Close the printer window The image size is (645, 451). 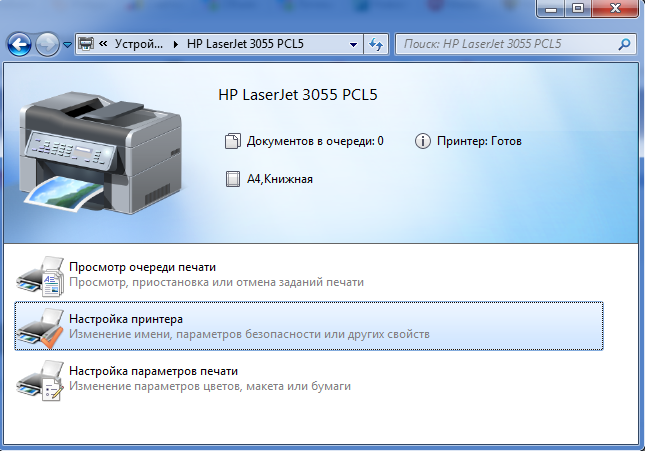615,9
